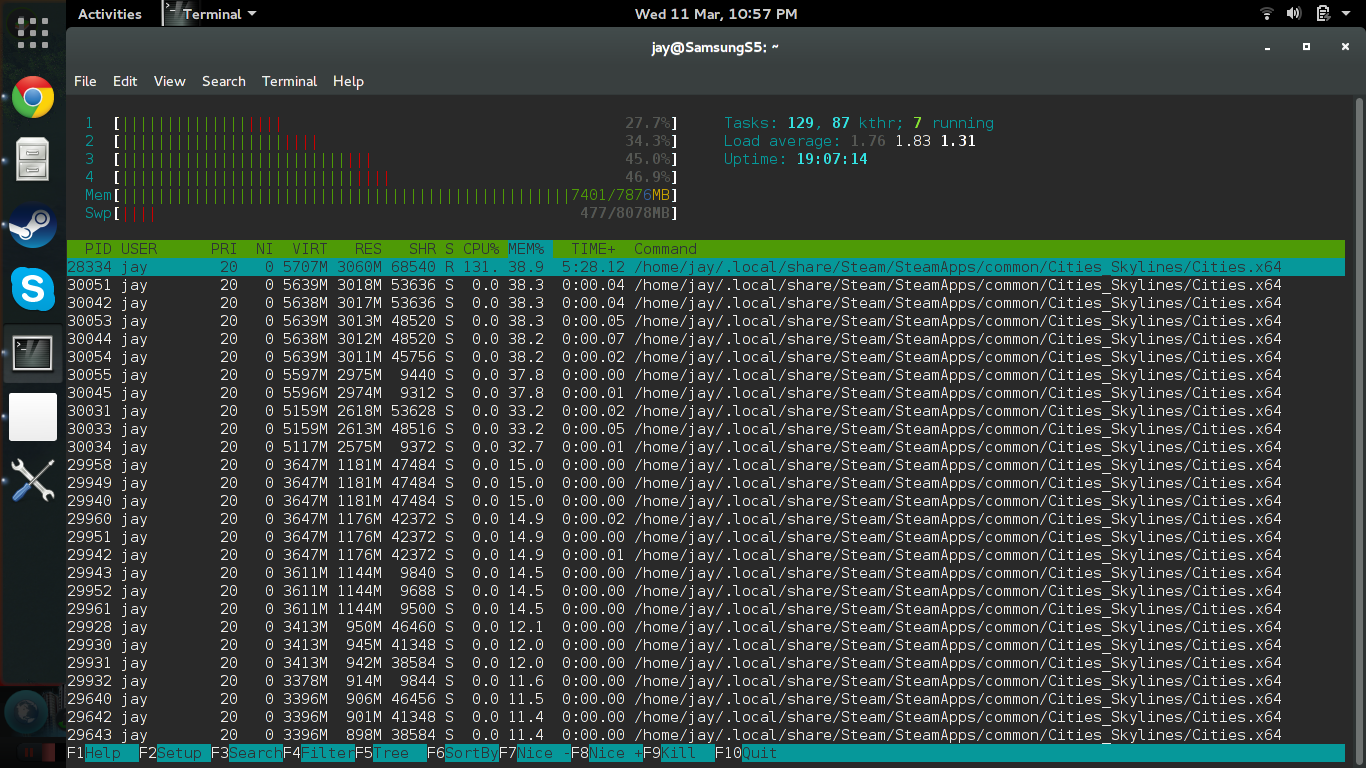Click the jay@SamsungS5 window title
Screen dimensions: 1366x768
point(715,47)
